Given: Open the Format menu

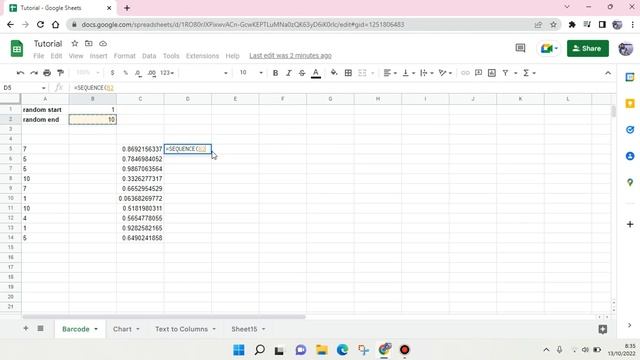Looking at the screenshot, I should point(124,56).
